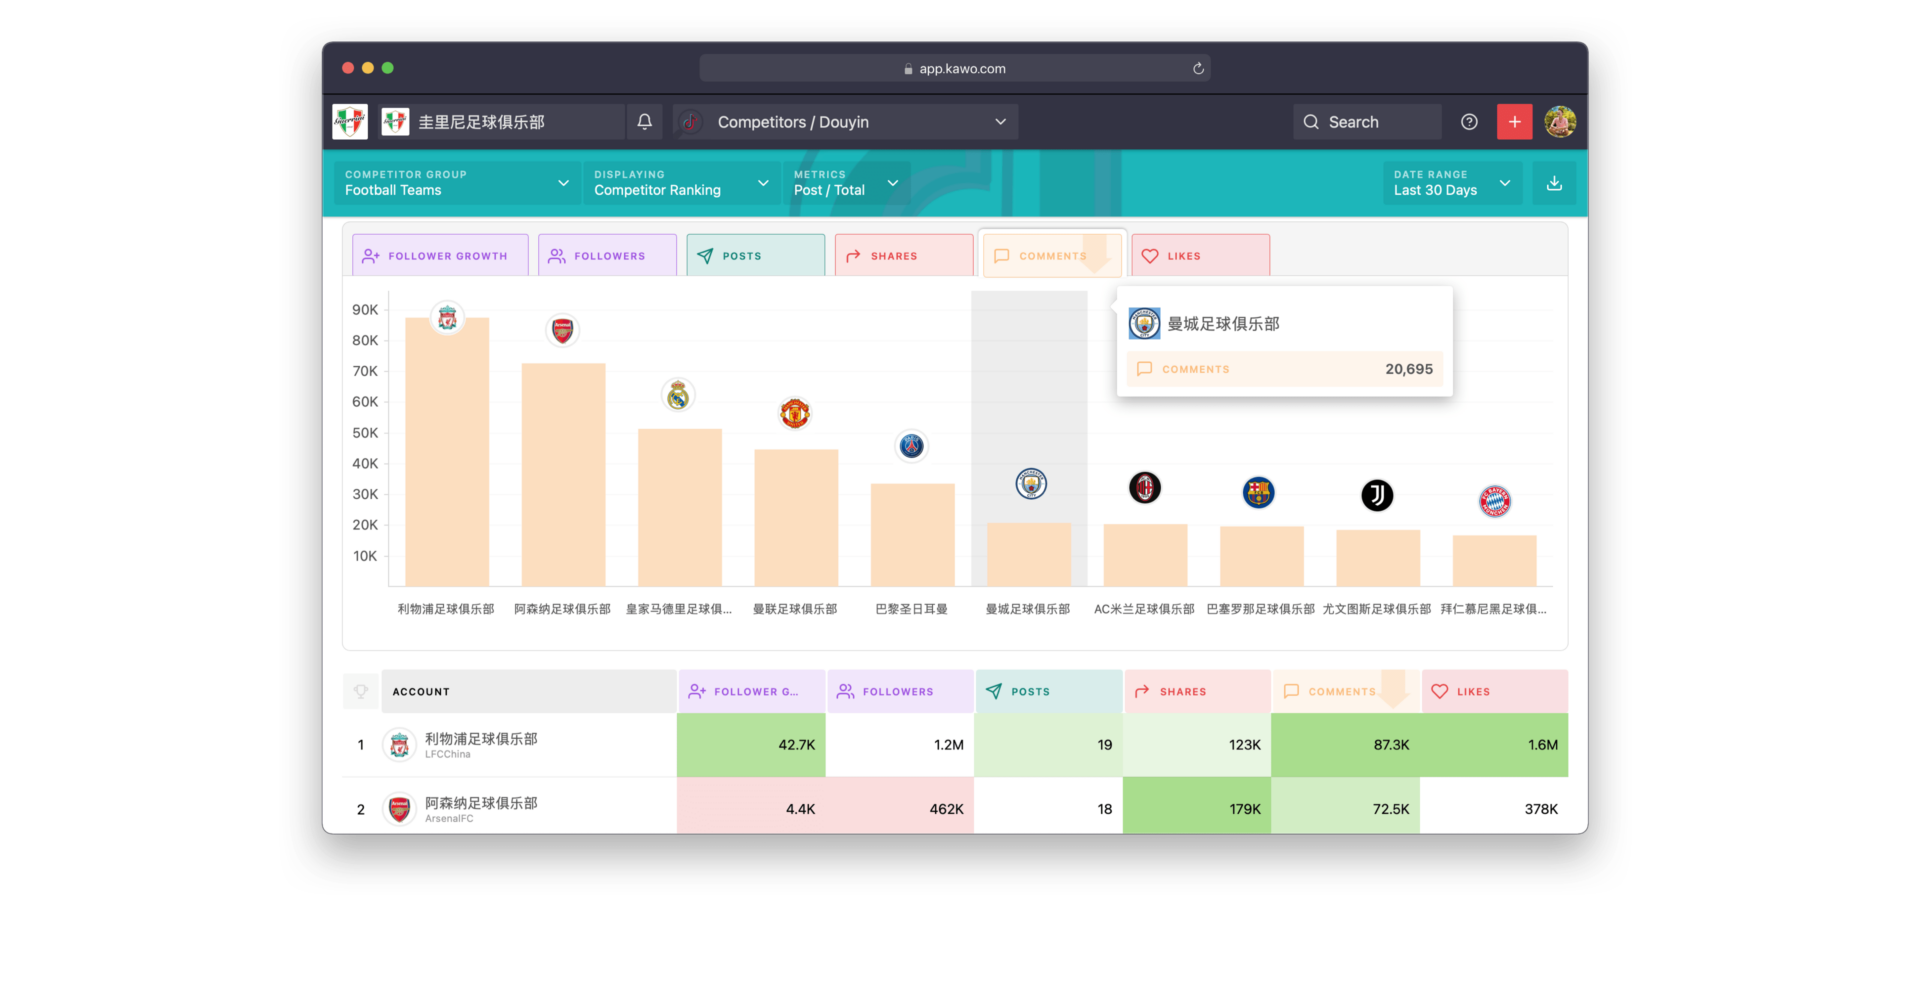The width and height of the screenshot is (1920, 1000).
Task: Toggle the Shares metric filter
Action: 902,255
